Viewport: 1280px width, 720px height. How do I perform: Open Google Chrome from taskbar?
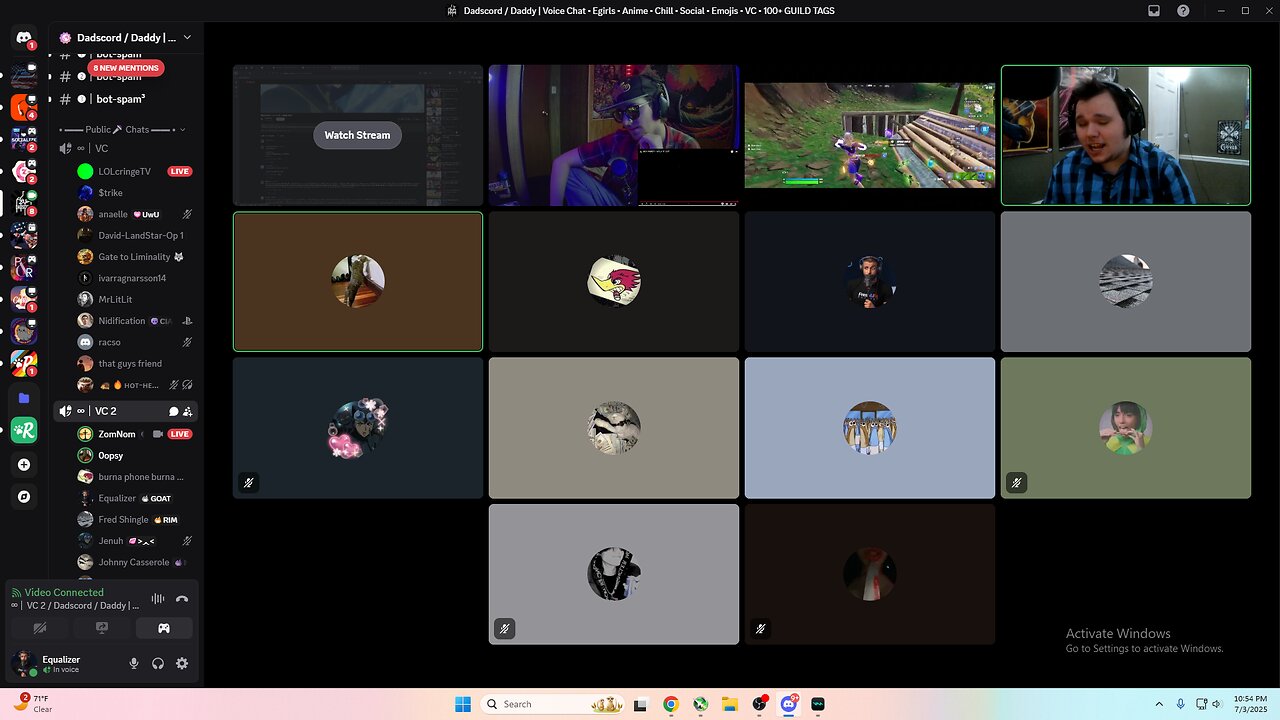[x=671, y=704]
